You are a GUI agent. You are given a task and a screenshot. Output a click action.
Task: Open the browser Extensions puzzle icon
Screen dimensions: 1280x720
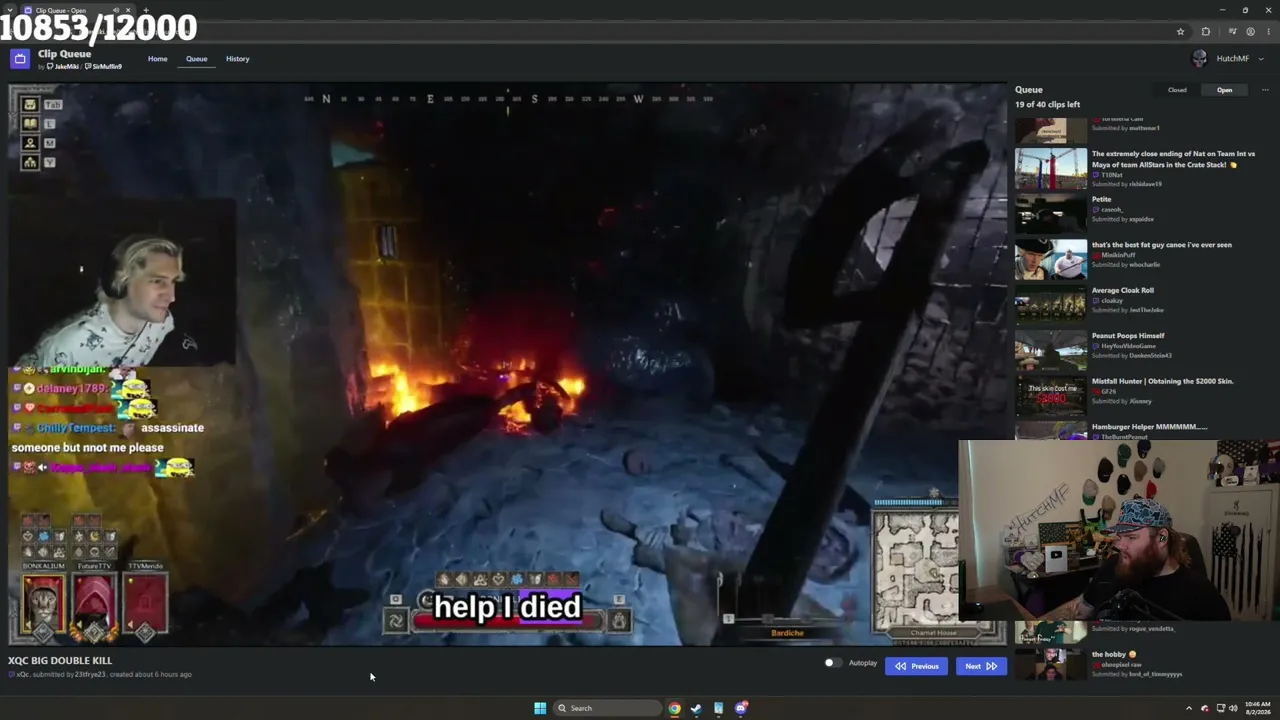coord(1206,32)
